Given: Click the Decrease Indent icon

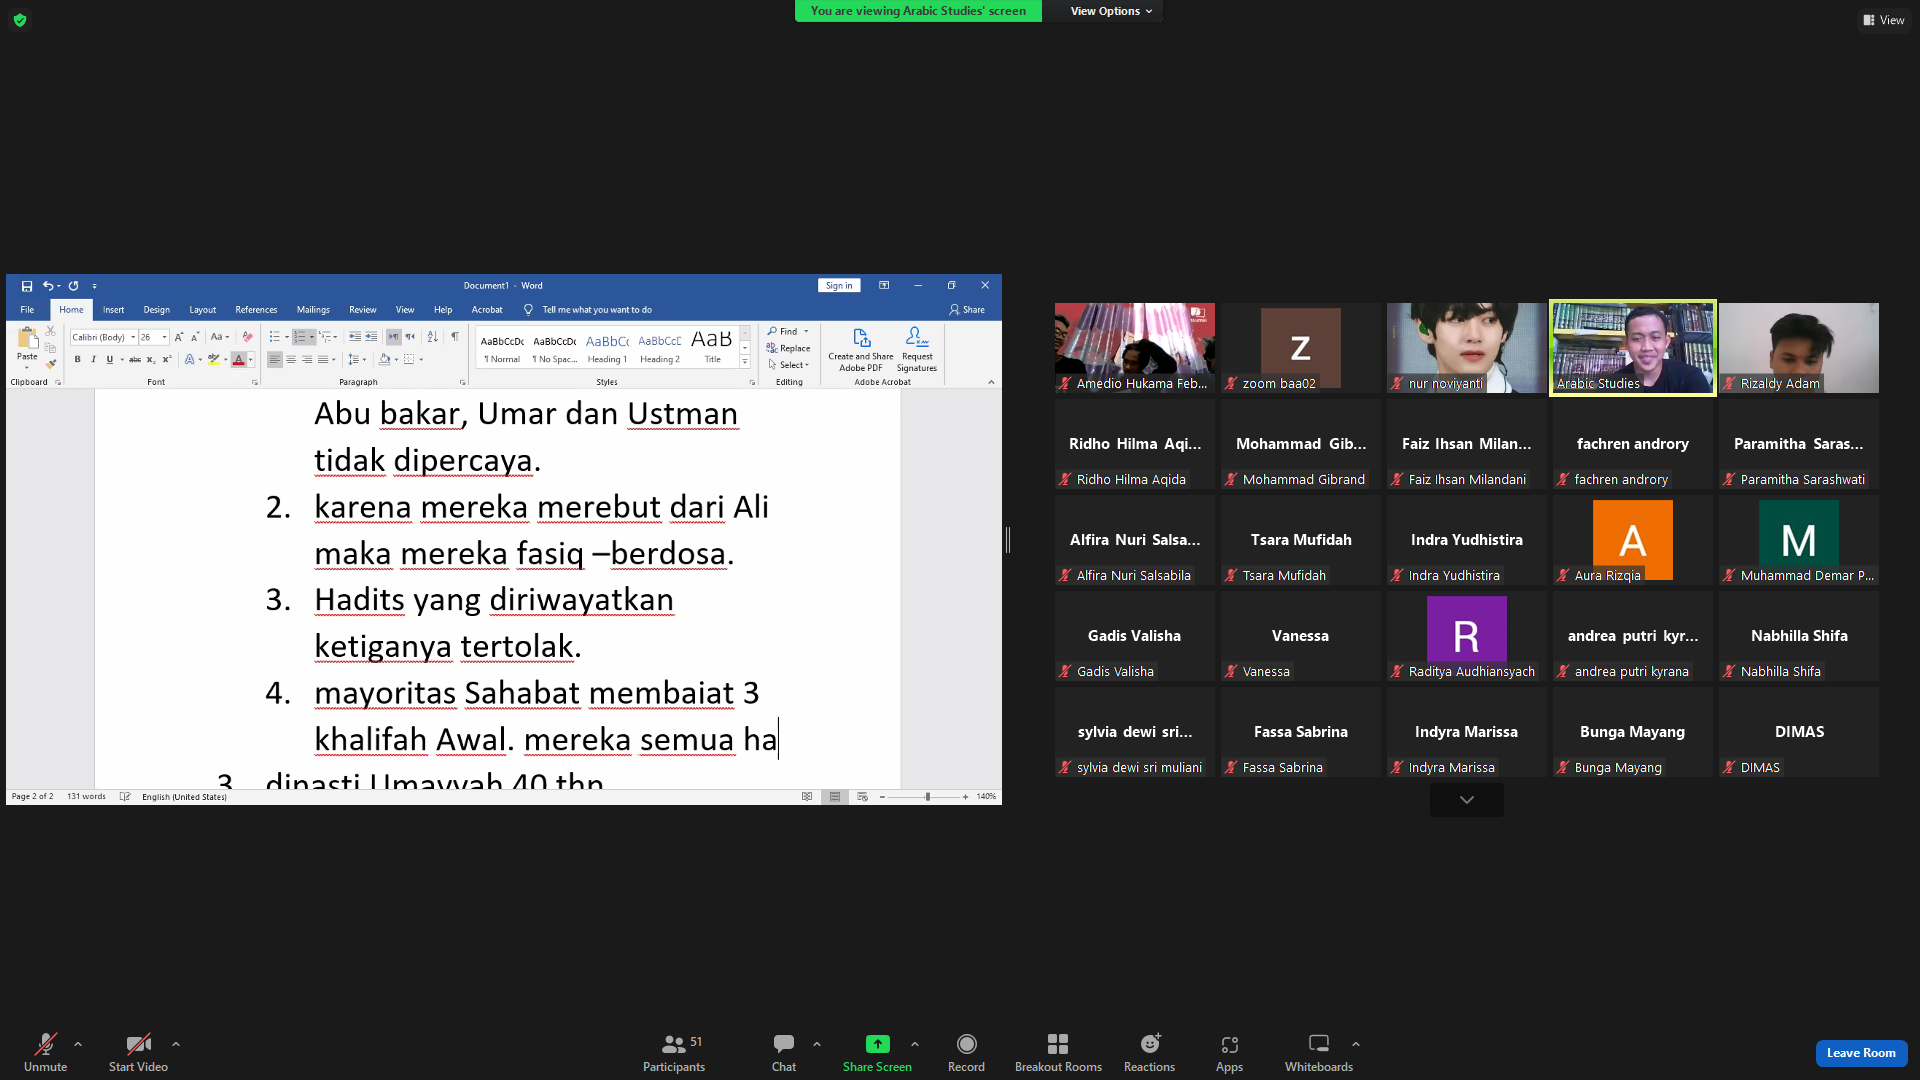Looking at the screenshot, I should pyautogui.click(x=355, y=338).
